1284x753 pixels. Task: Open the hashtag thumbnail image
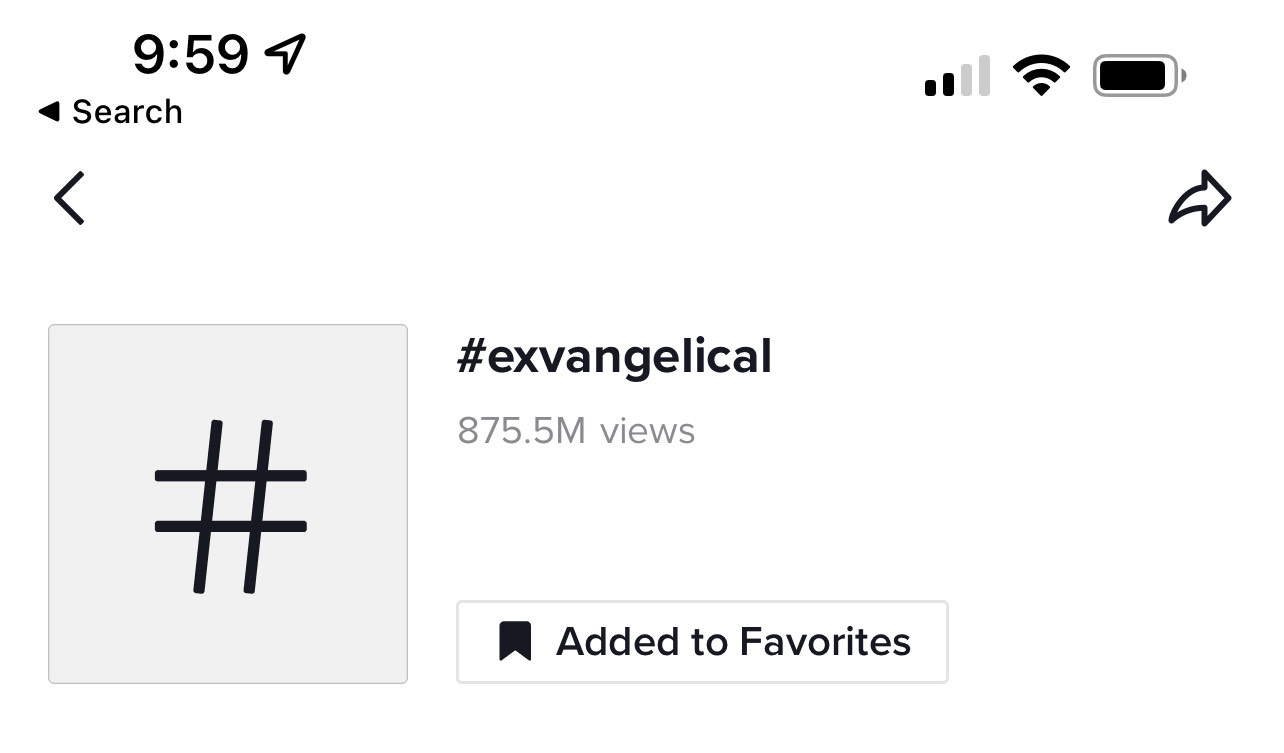(228, 504)
